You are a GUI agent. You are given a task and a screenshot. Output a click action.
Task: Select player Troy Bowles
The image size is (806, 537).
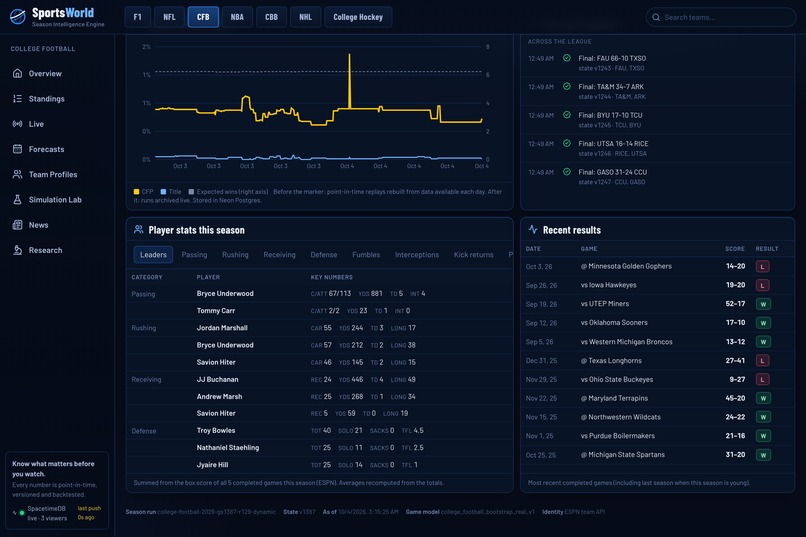tap(215, 430)
